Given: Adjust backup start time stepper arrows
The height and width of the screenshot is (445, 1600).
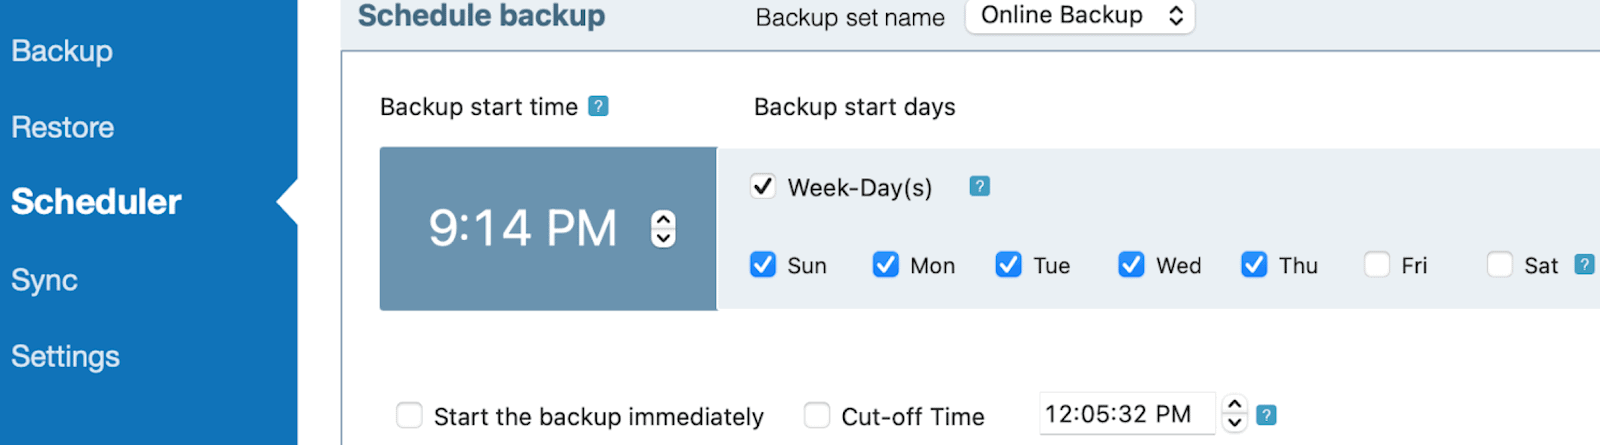Looking at the screenshot, I should coord(663,228).
